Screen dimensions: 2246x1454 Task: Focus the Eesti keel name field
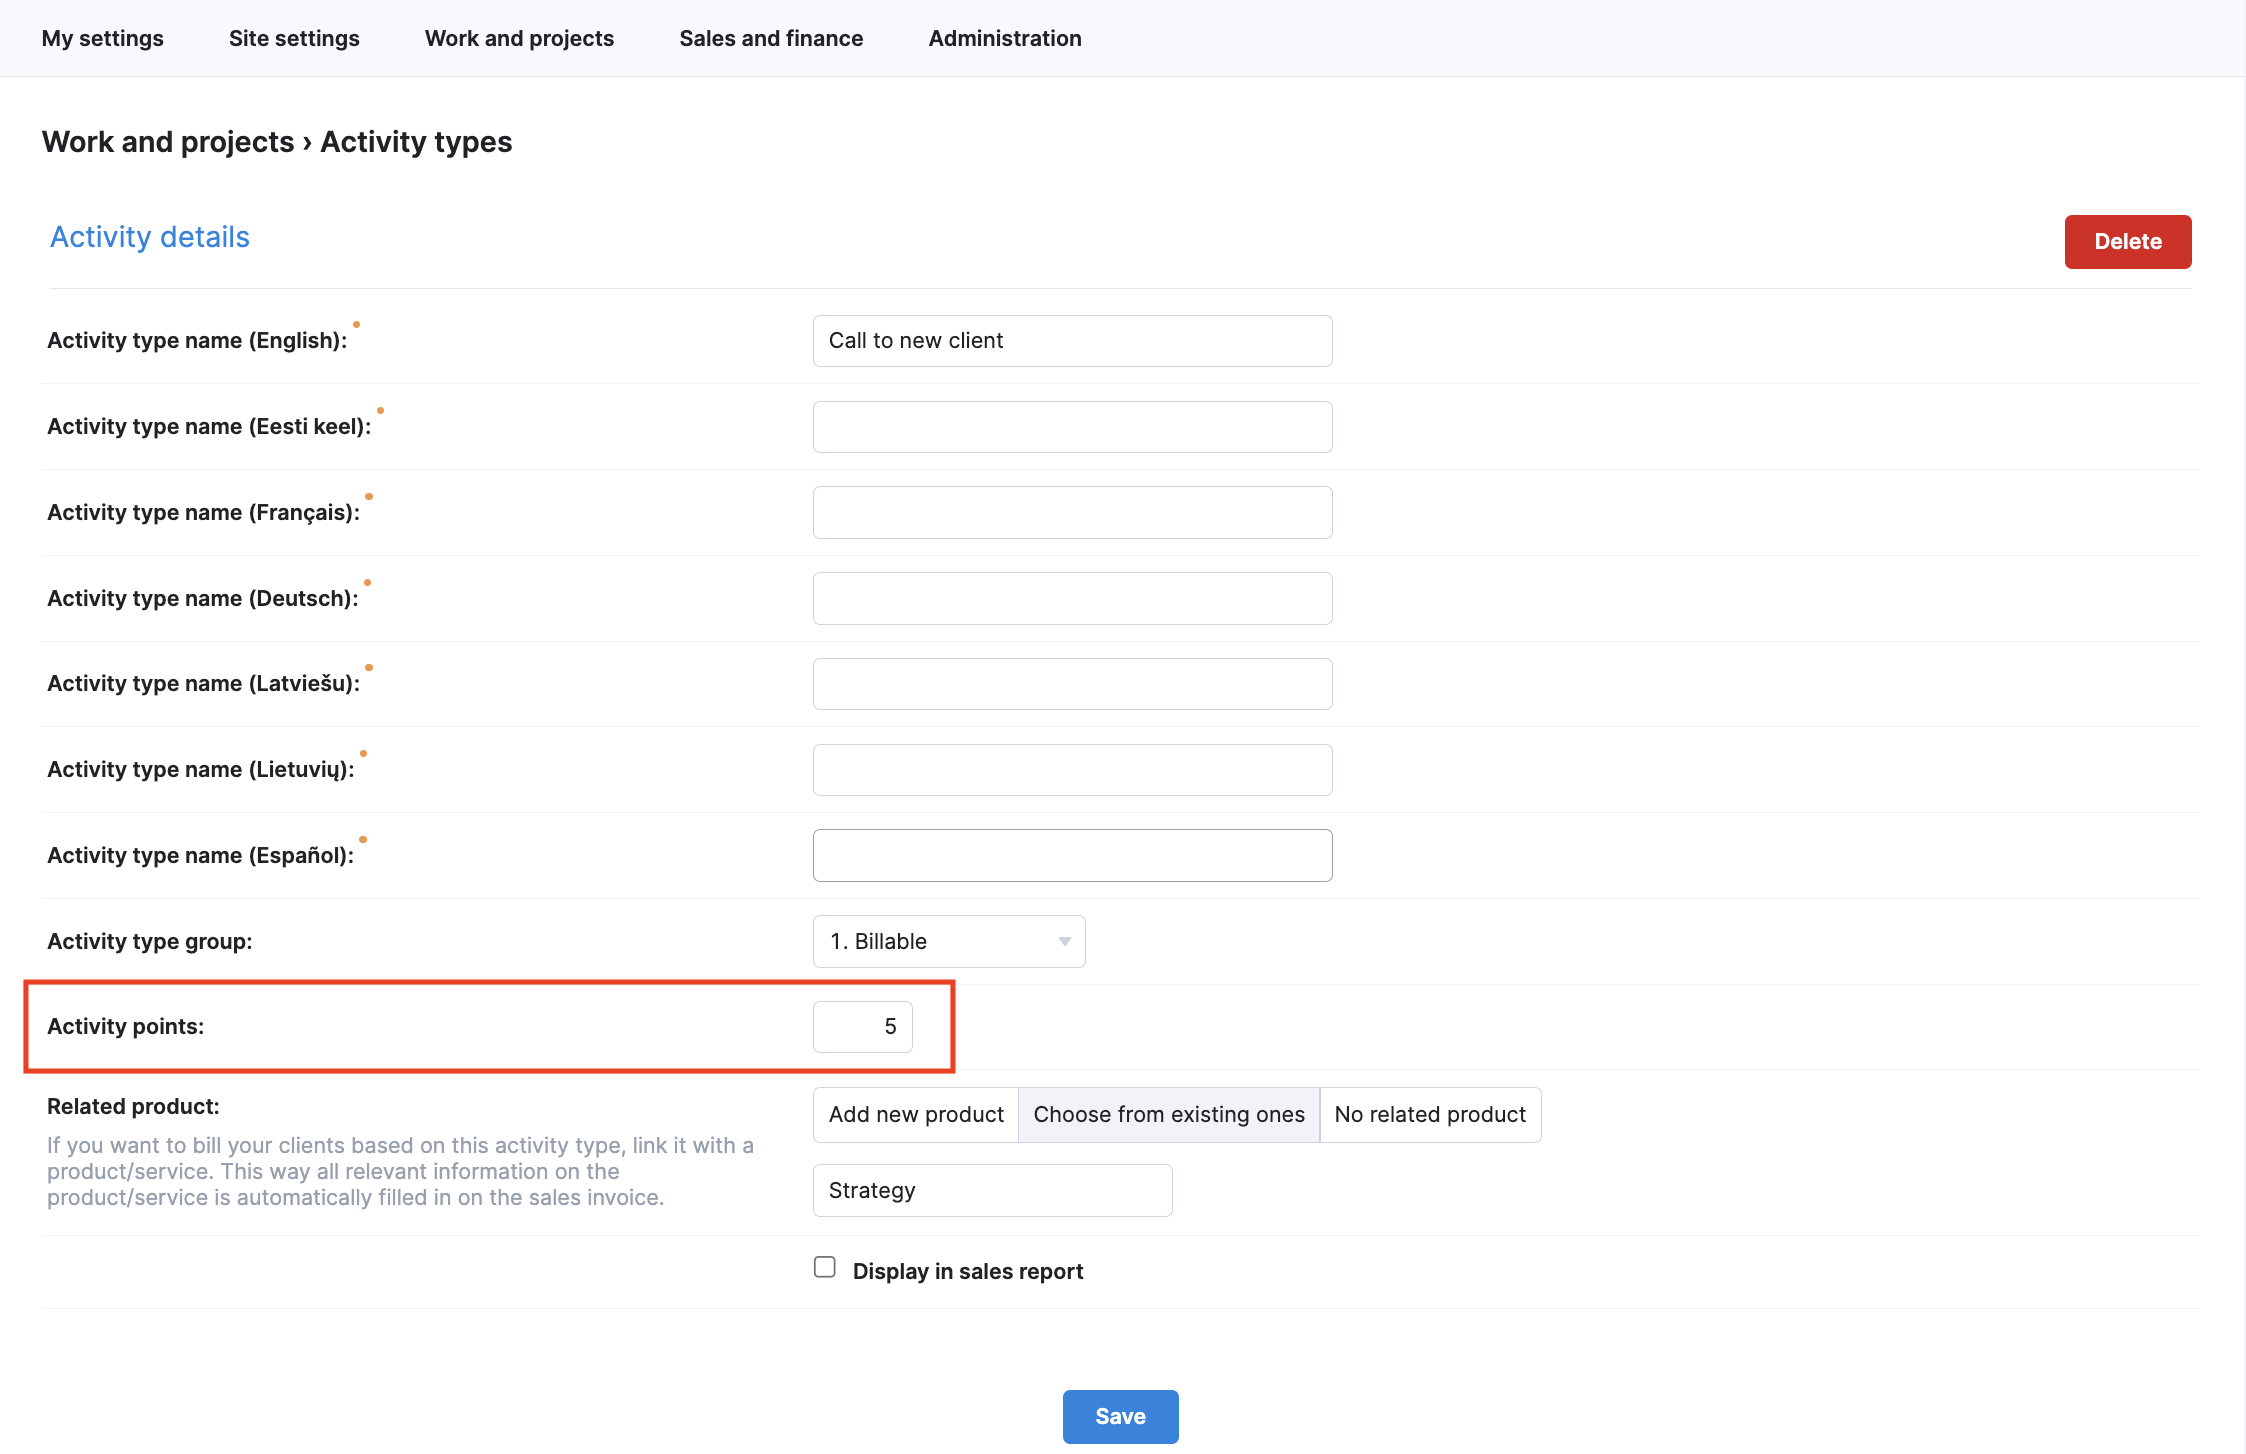tap(1072, 427)
